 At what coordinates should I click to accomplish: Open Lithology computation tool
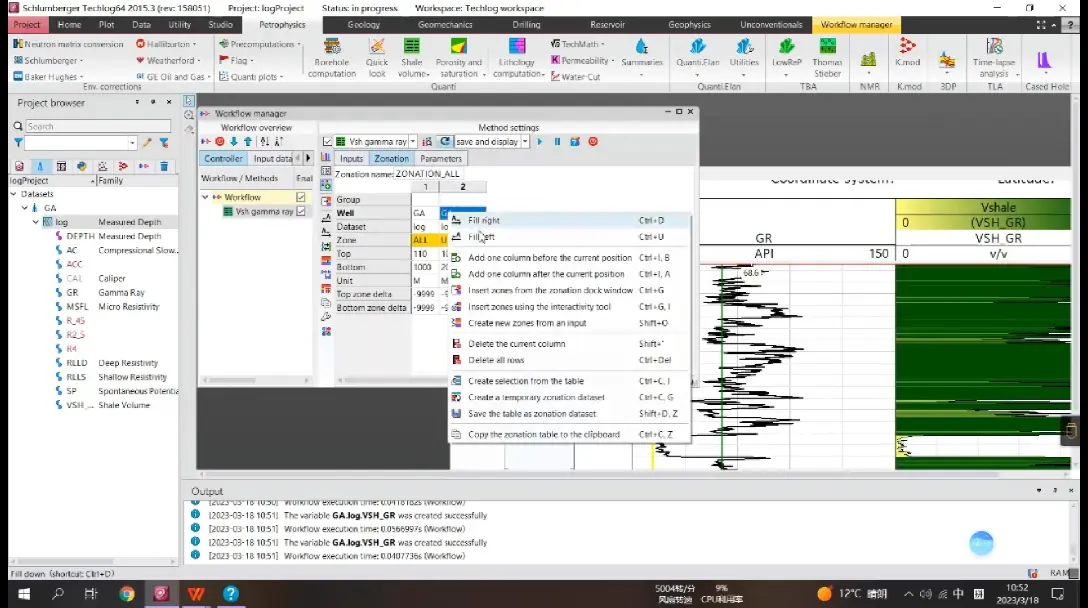coord(517,58)
